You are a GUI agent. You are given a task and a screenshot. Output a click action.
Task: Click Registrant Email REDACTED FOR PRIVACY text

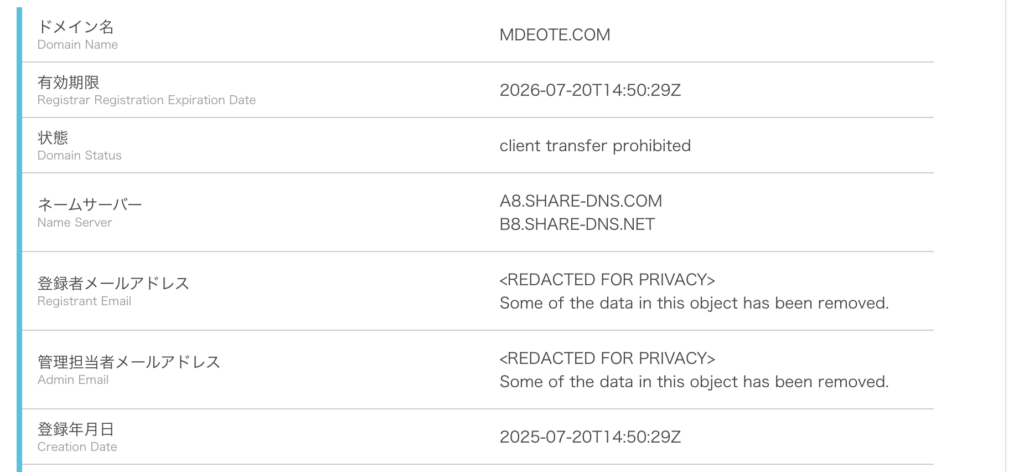pyautogui.click(x=607, y=279)
